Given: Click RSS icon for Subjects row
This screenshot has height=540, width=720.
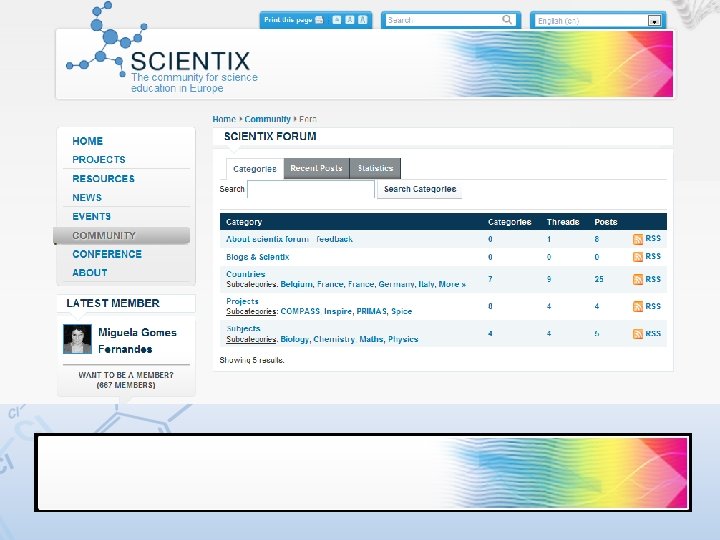Looking at the screenshot, I should point(638,334).
